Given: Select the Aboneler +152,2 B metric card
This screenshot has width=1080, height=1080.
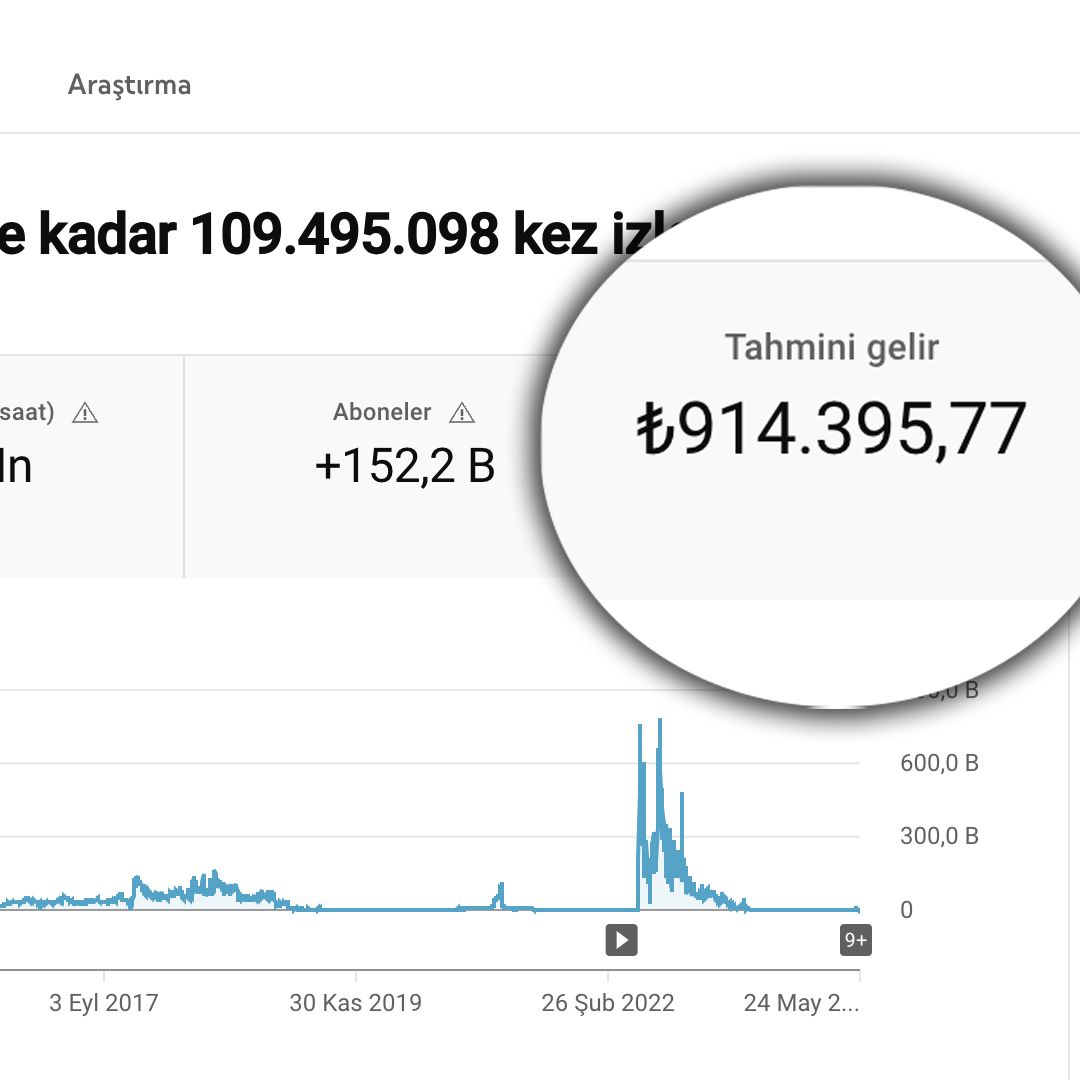Looking at the screenshot, I should 368,466.
